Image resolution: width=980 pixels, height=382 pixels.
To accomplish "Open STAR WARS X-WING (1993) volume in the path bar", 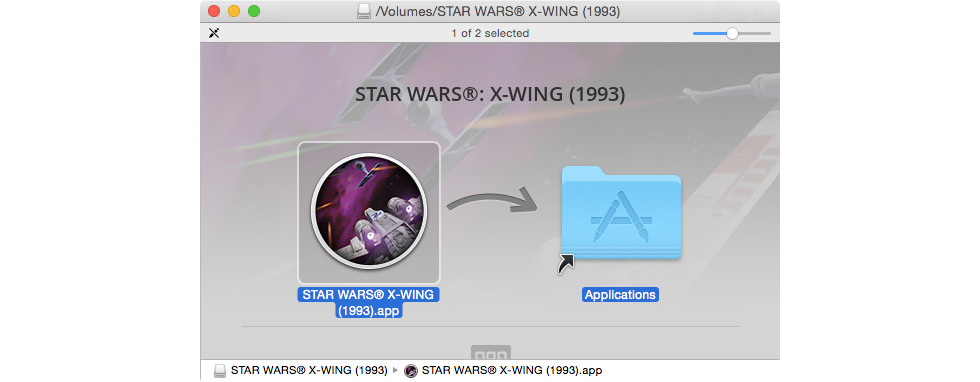I will point(309,370).
